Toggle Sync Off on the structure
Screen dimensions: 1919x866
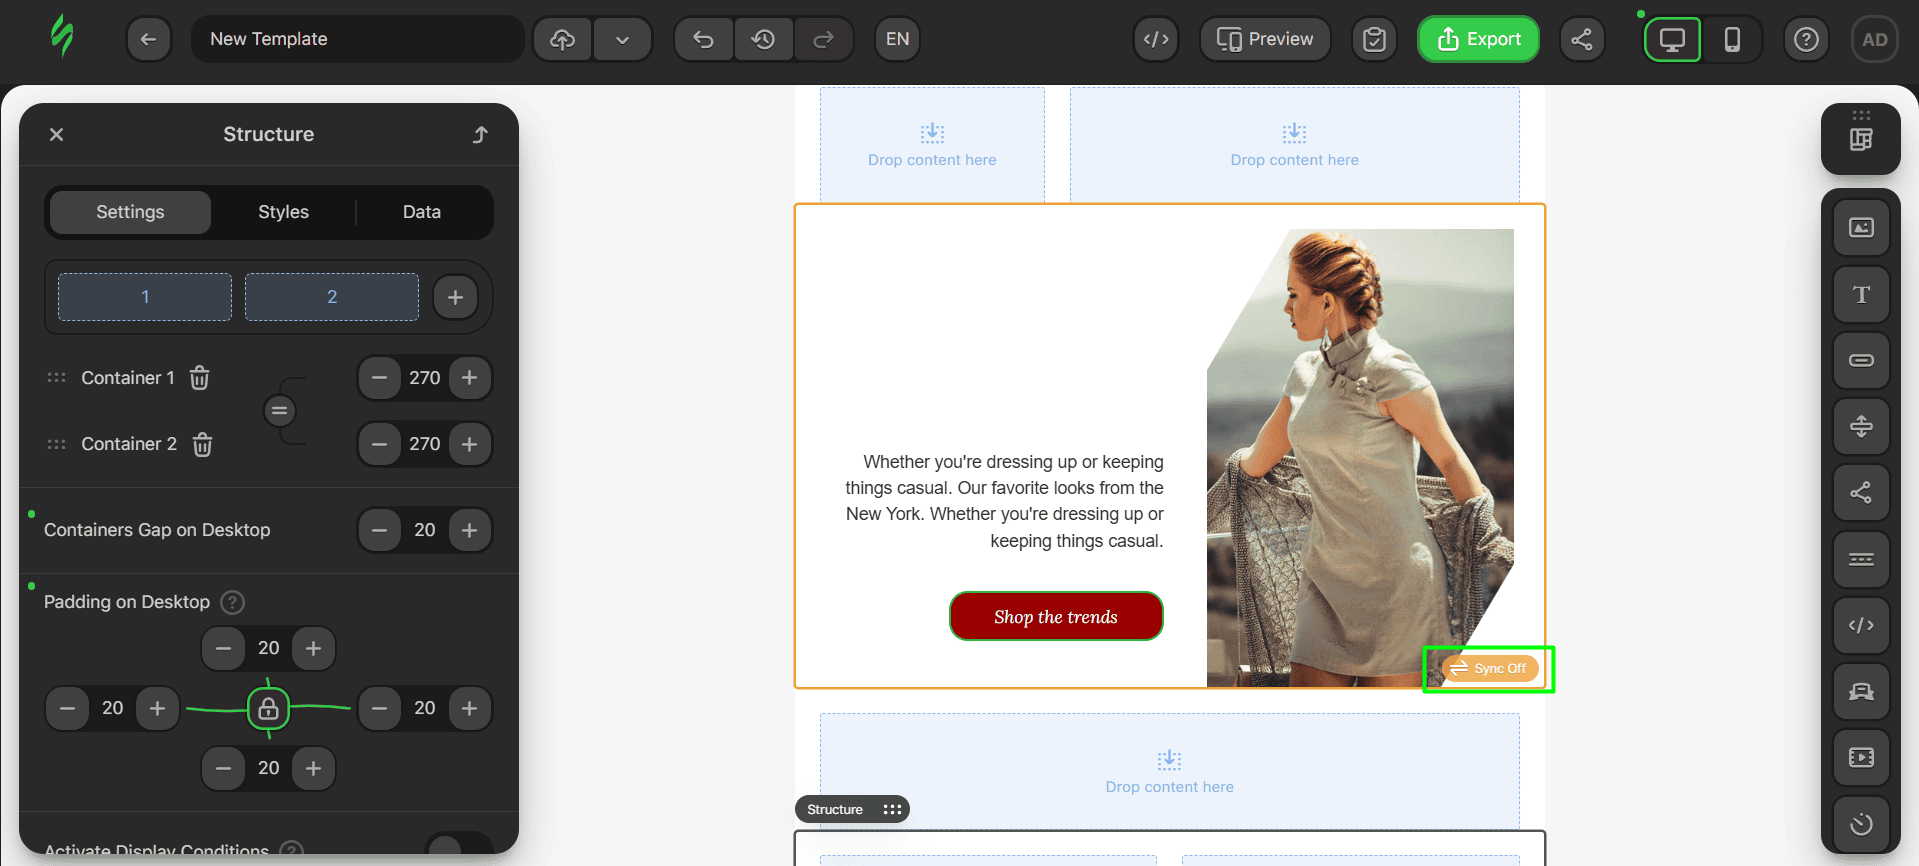pos(1489,668)
